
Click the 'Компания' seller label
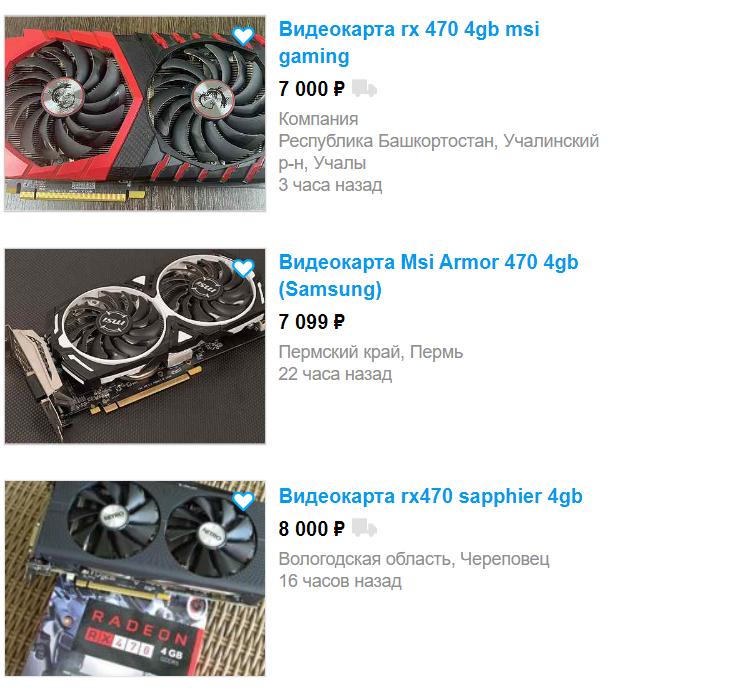coord(318,119)
